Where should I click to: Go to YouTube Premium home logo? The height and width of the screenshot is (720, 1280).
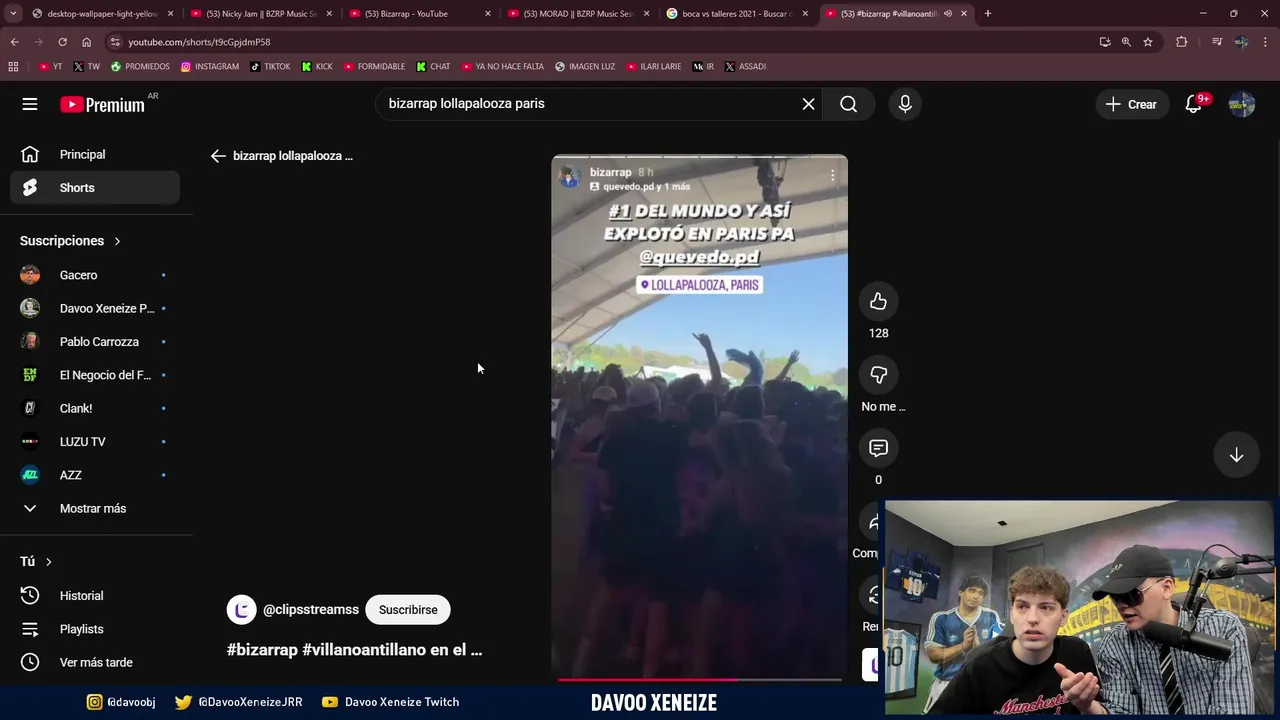click(x=102, y=104)
